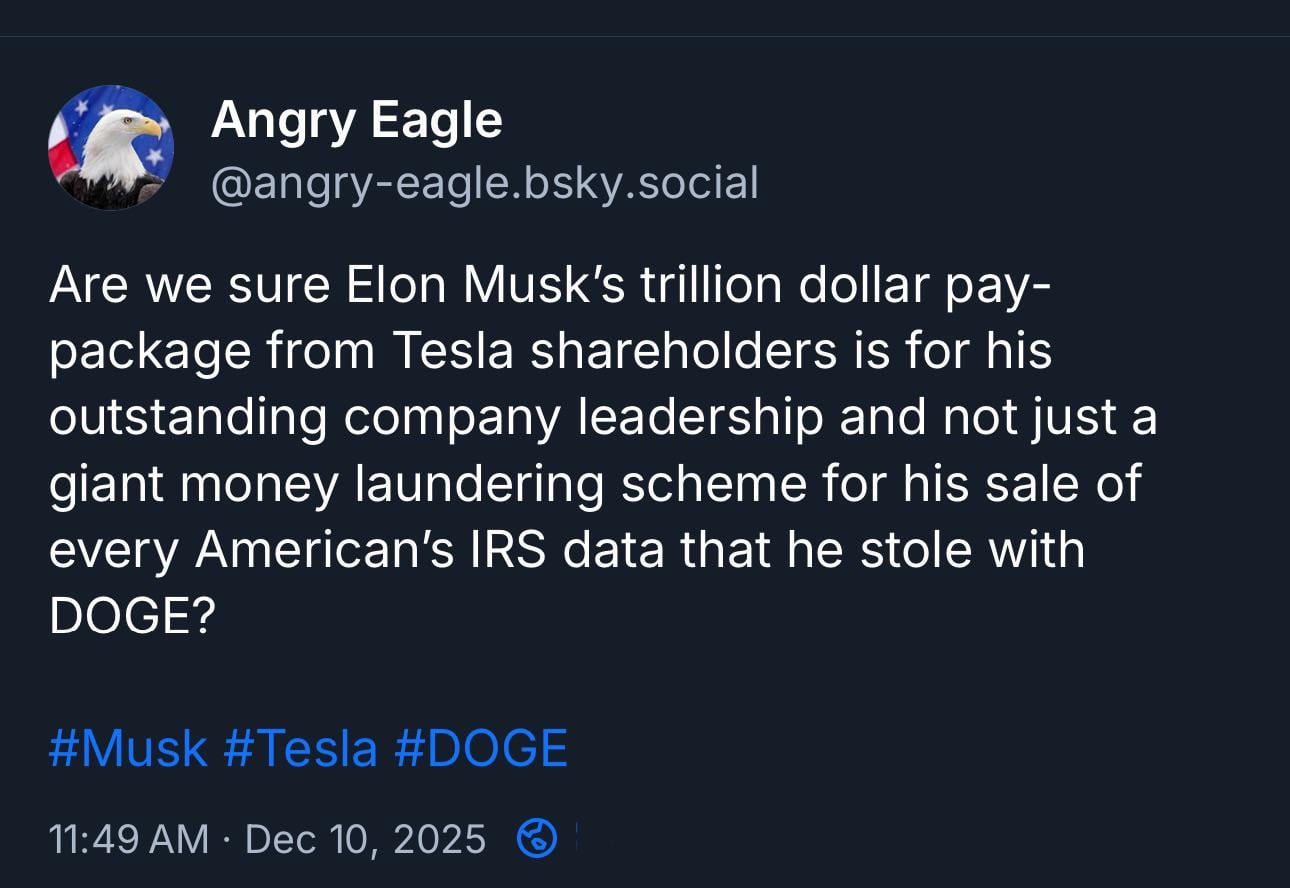
Task: Browse the #DOGE hashtag feed
Action: click(481, 748)
